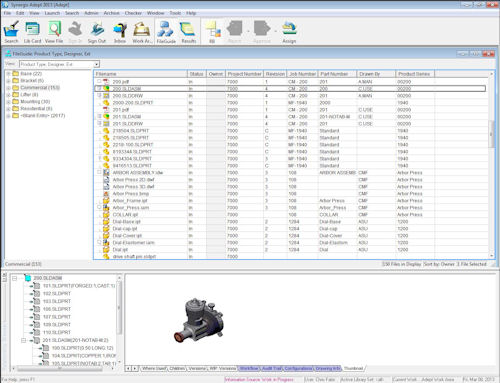Click the icon of Arbor Press.bmp
This screenshot has width=500, height=383.
tap(106, 194)
